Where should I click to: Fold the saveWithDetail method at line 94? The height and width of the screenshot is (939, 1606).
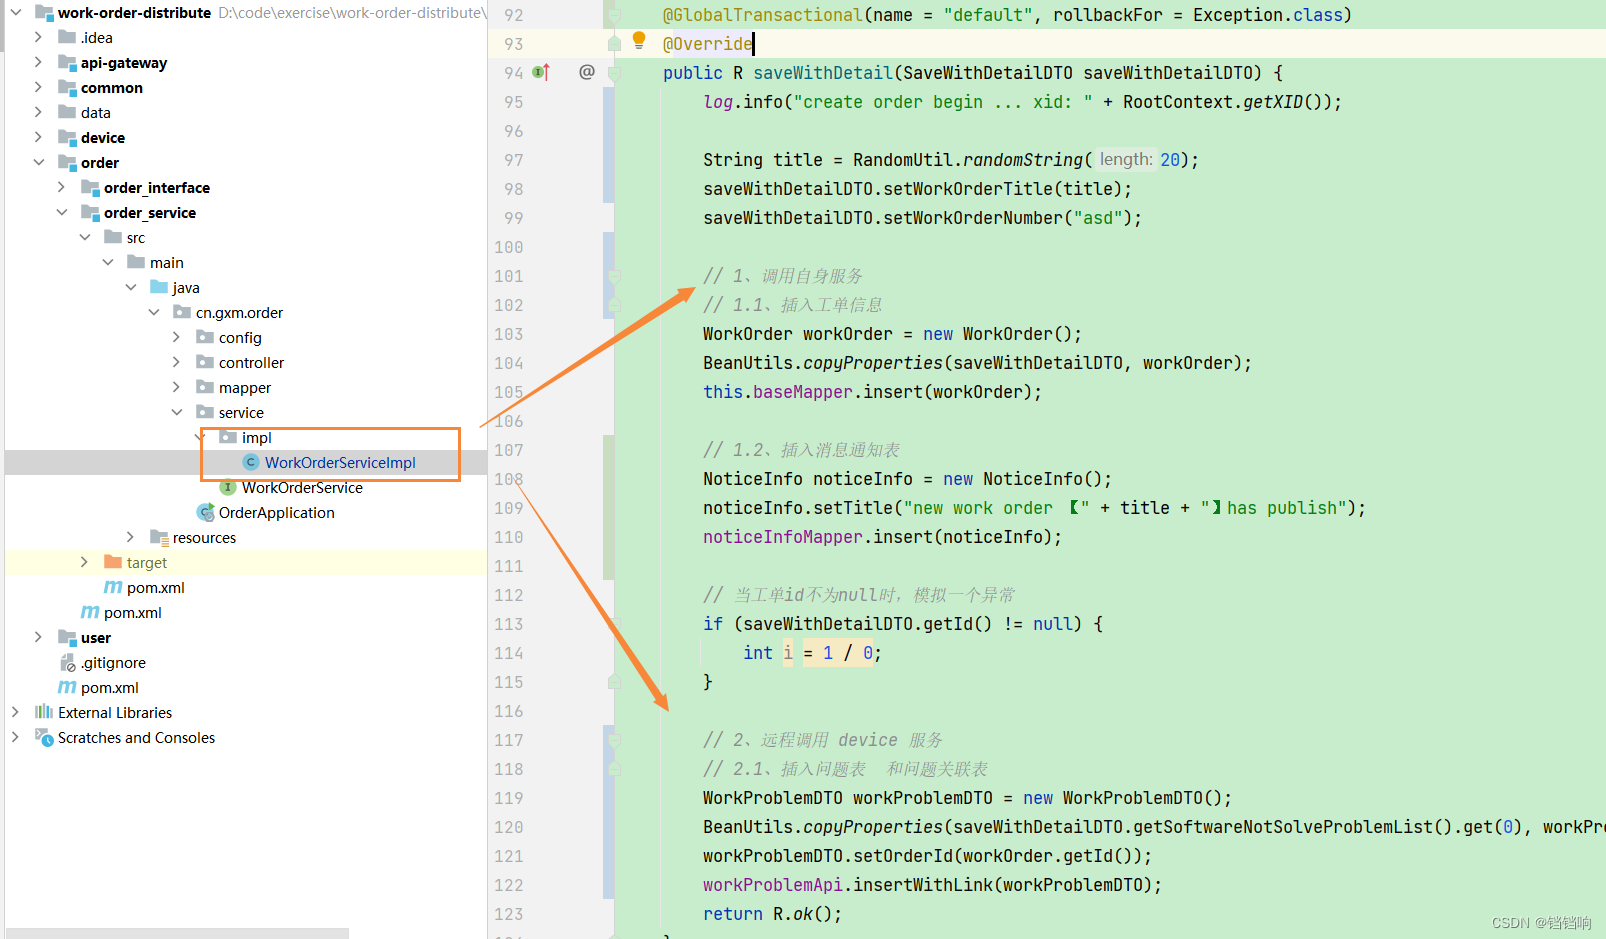pyautogui.click(x=615, y=72)
